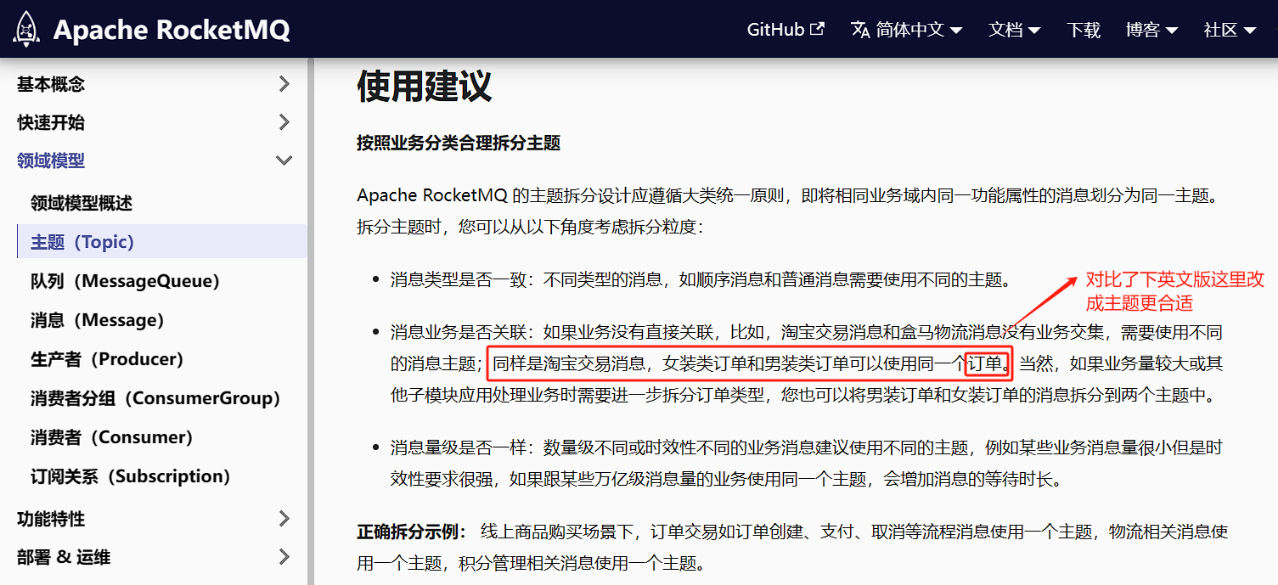Viewport: 1278px width, 585px height.
Task: Open the 基本概念 sidebar category
Action: click(x=51, y=84)
